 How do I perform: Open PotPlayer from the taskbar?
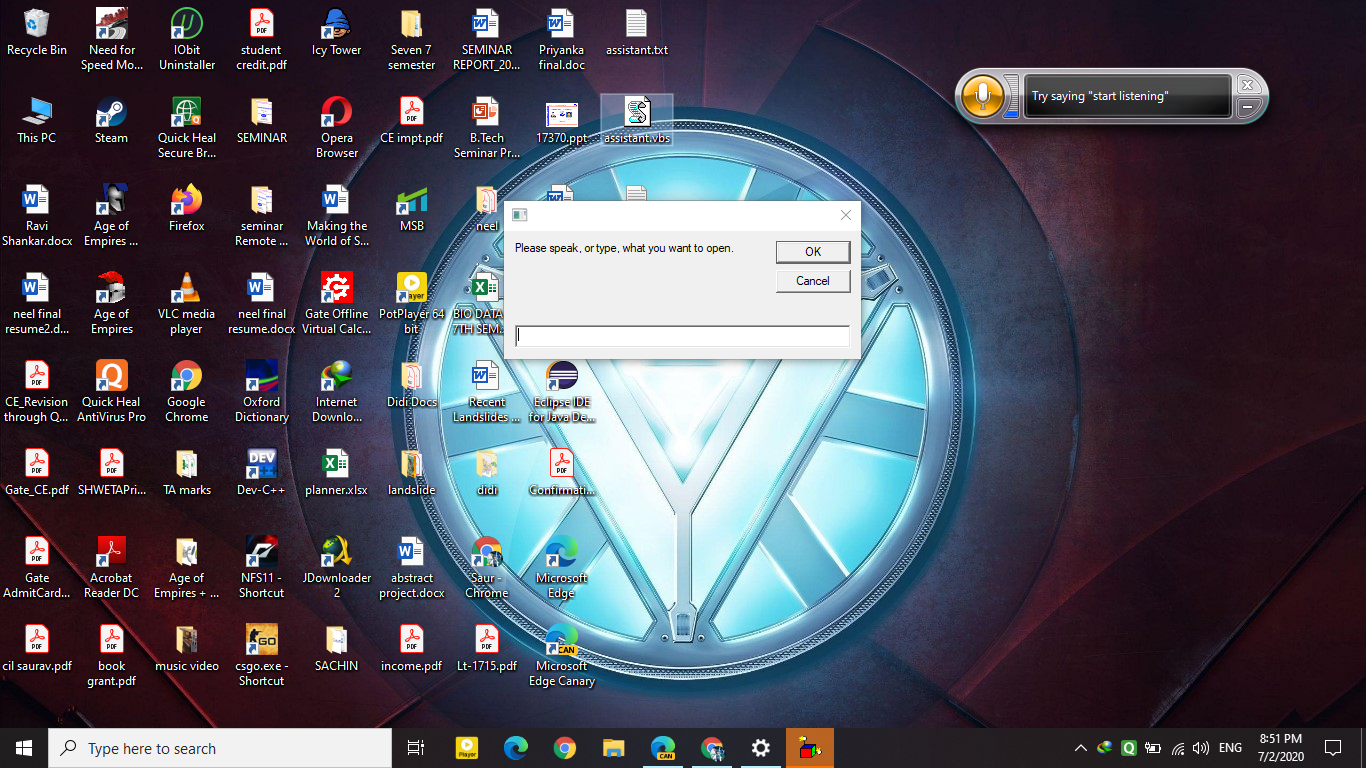point(466,747)
